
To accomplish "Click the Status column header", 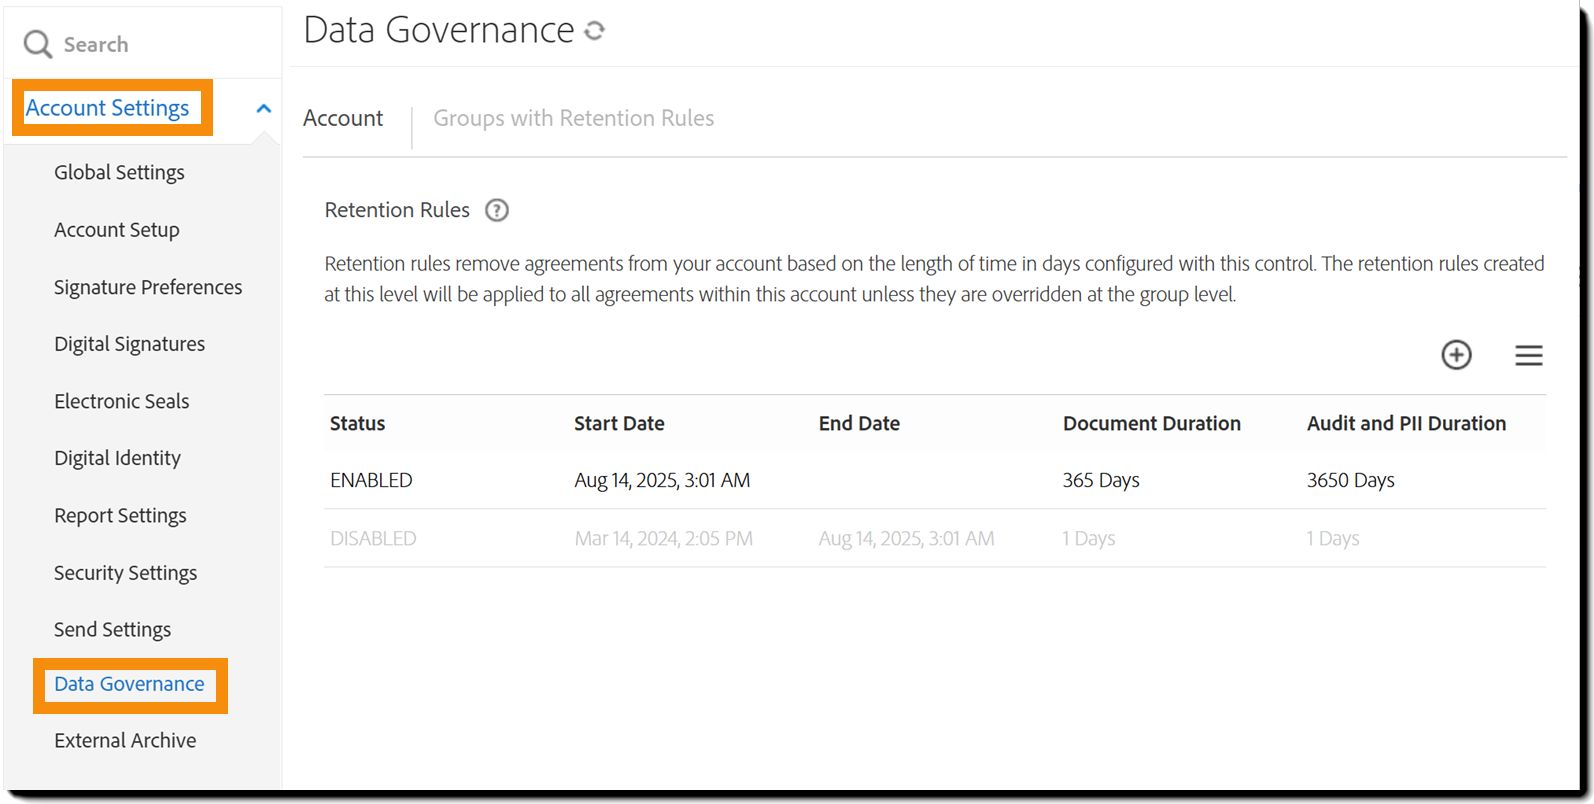I will 357,423.
